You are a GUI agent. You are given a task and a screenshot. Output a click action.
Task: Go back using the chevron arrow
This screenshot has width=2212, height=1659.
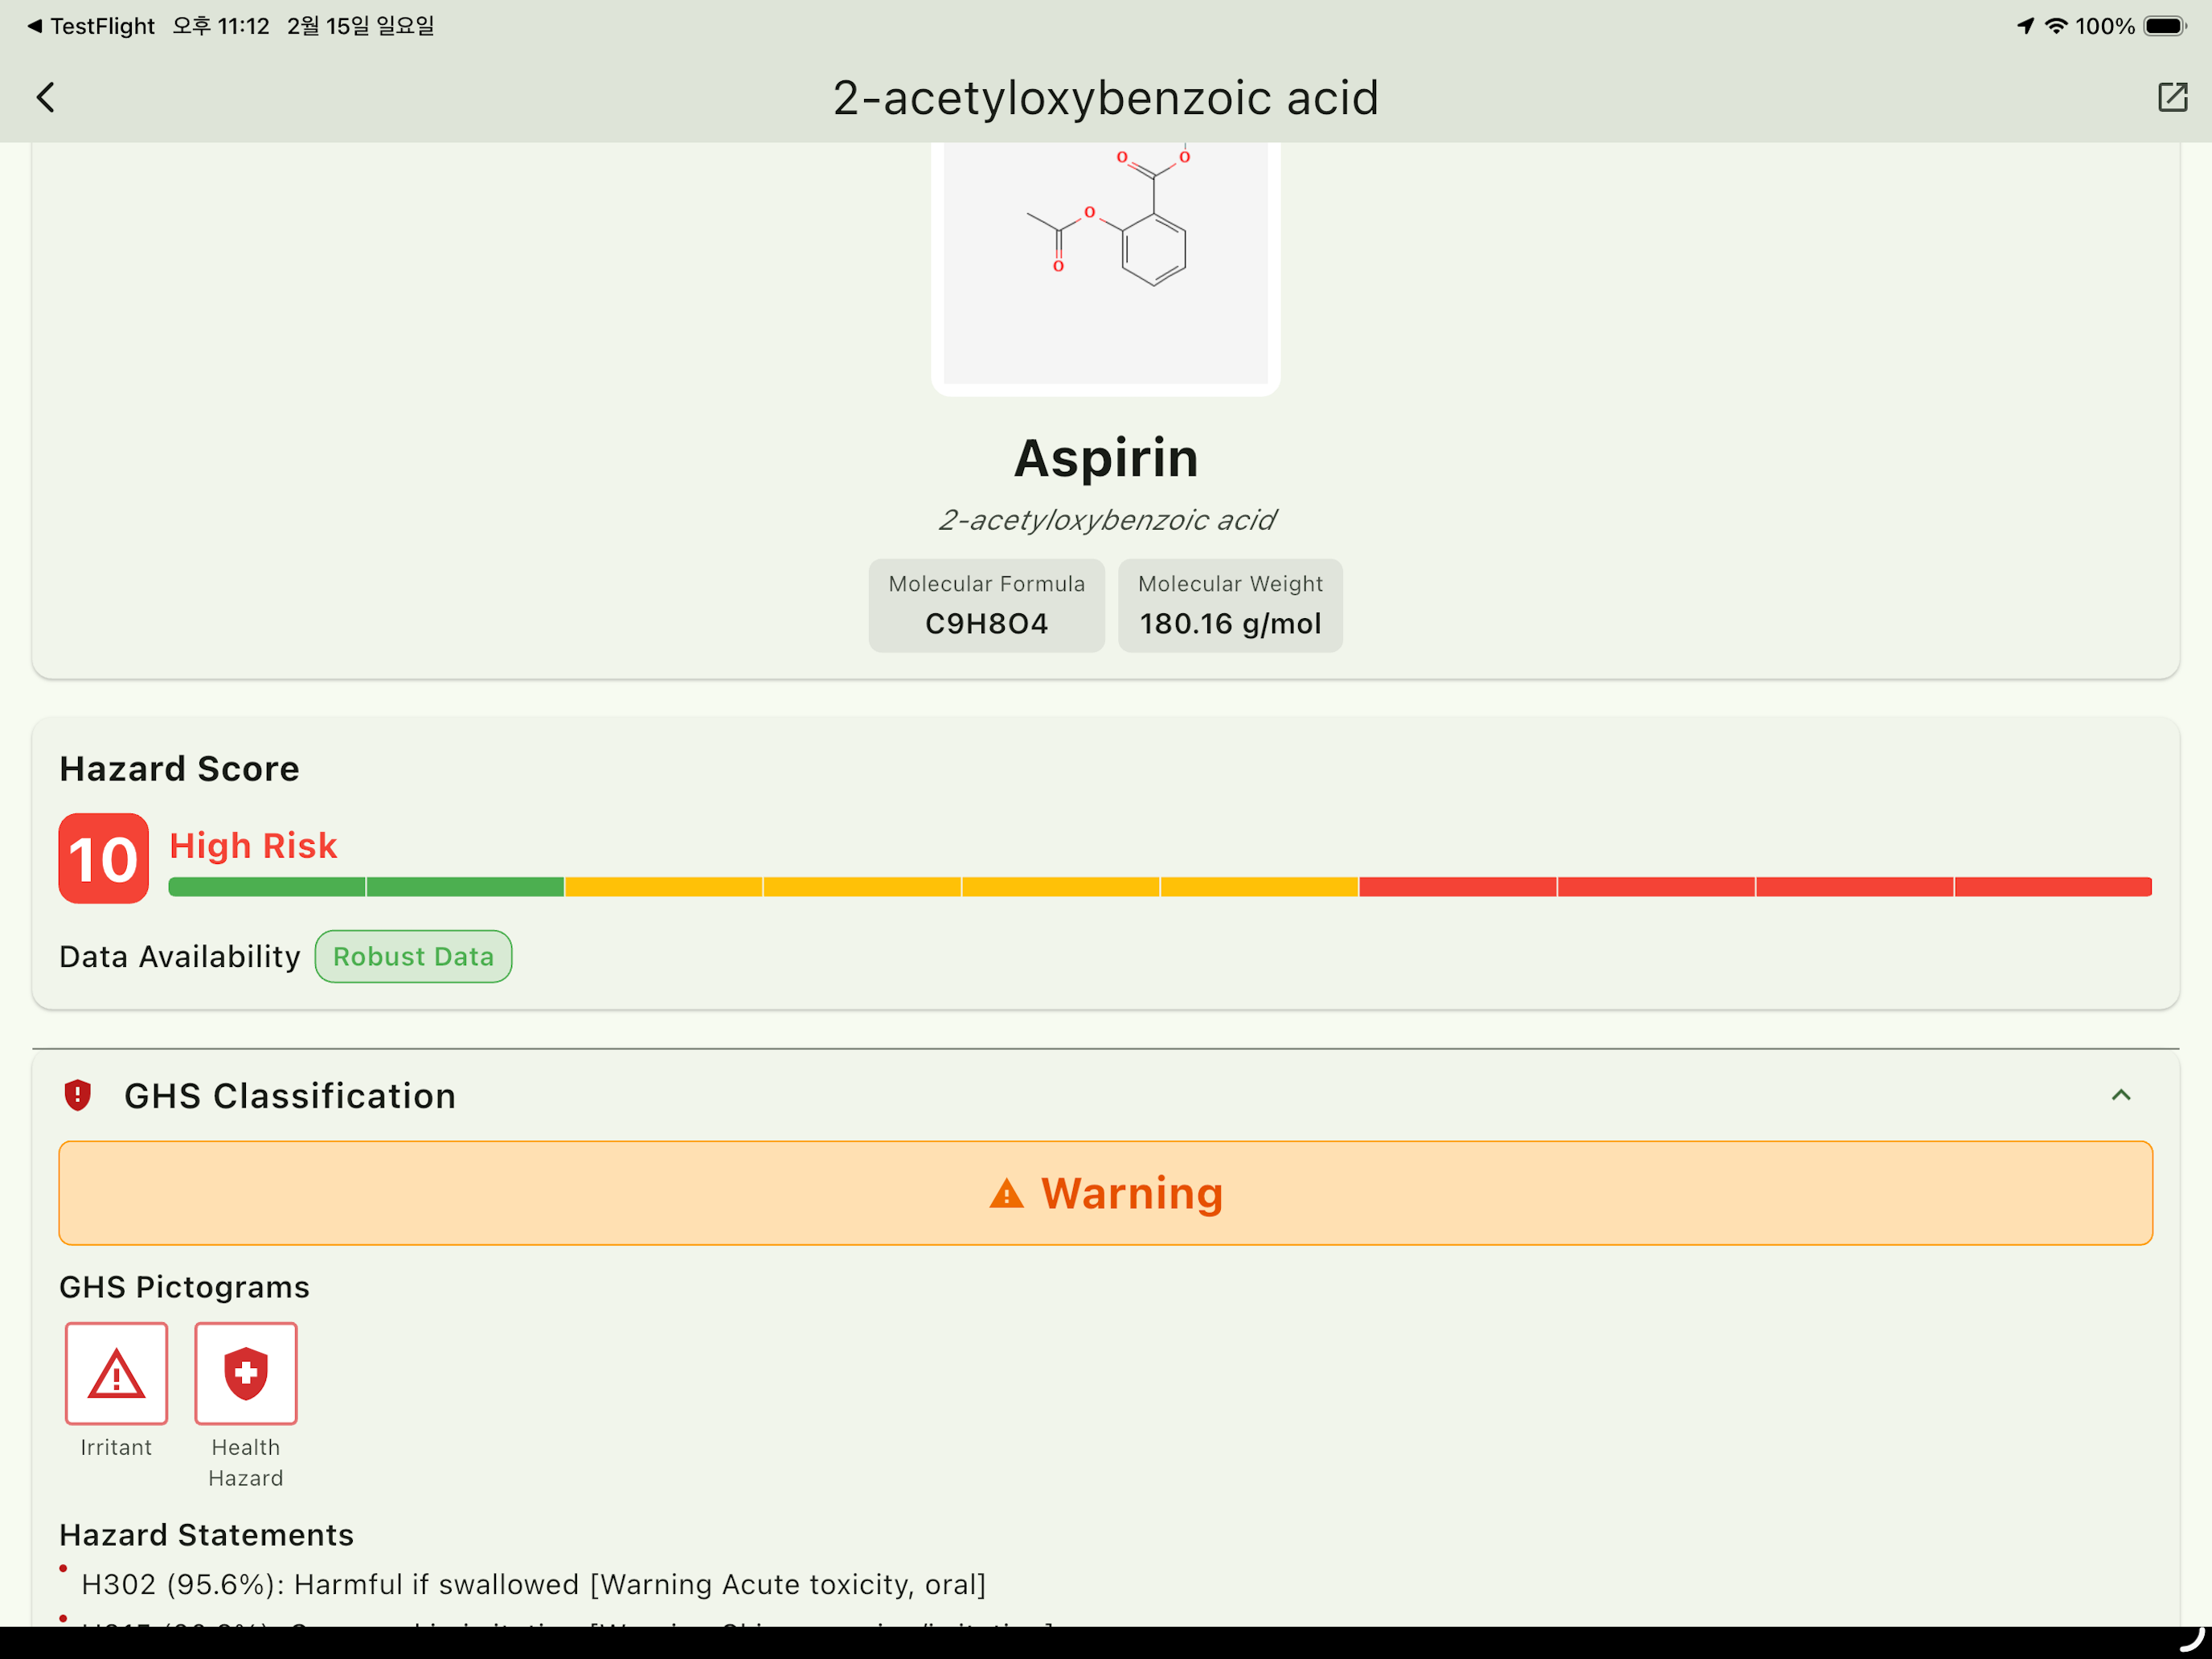[x=46, y=97]
